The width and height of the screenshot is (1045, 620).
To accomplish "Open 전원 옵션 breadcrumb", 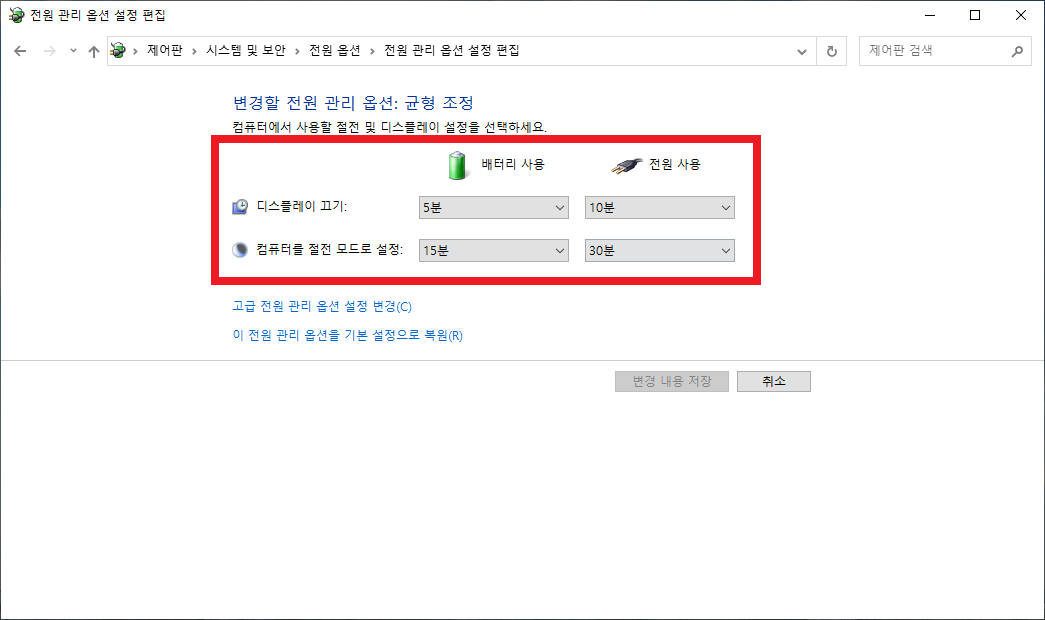I will tap(335, 51).
